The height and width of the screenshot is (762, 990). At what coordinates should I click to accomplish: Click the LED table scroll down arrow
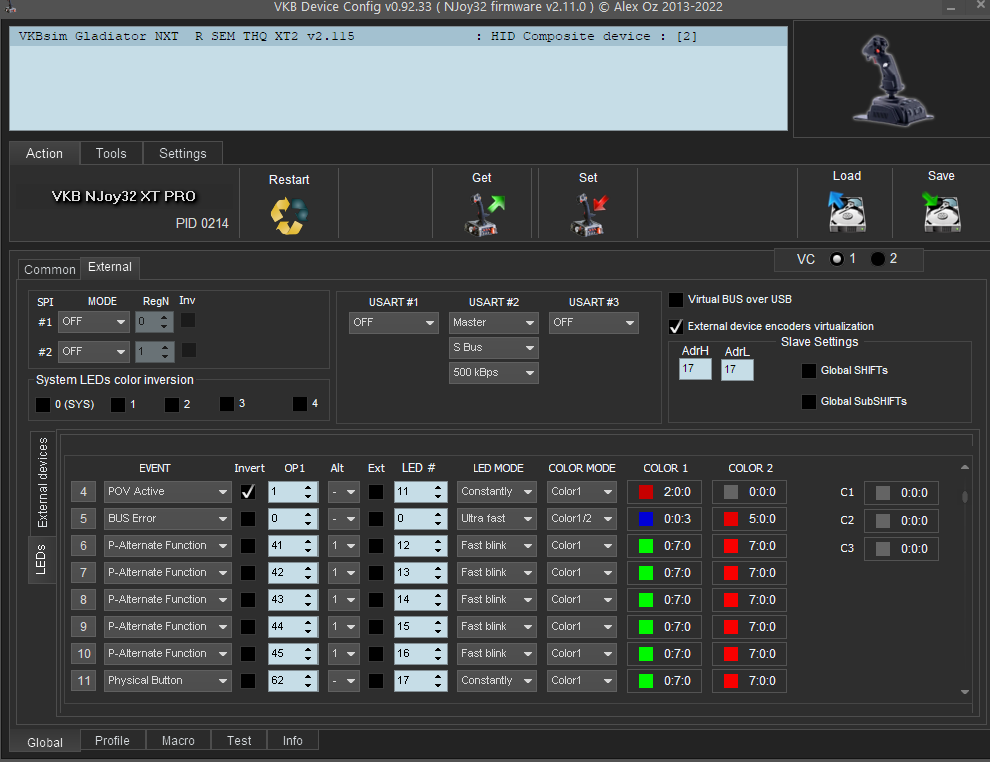click(965, 692)
